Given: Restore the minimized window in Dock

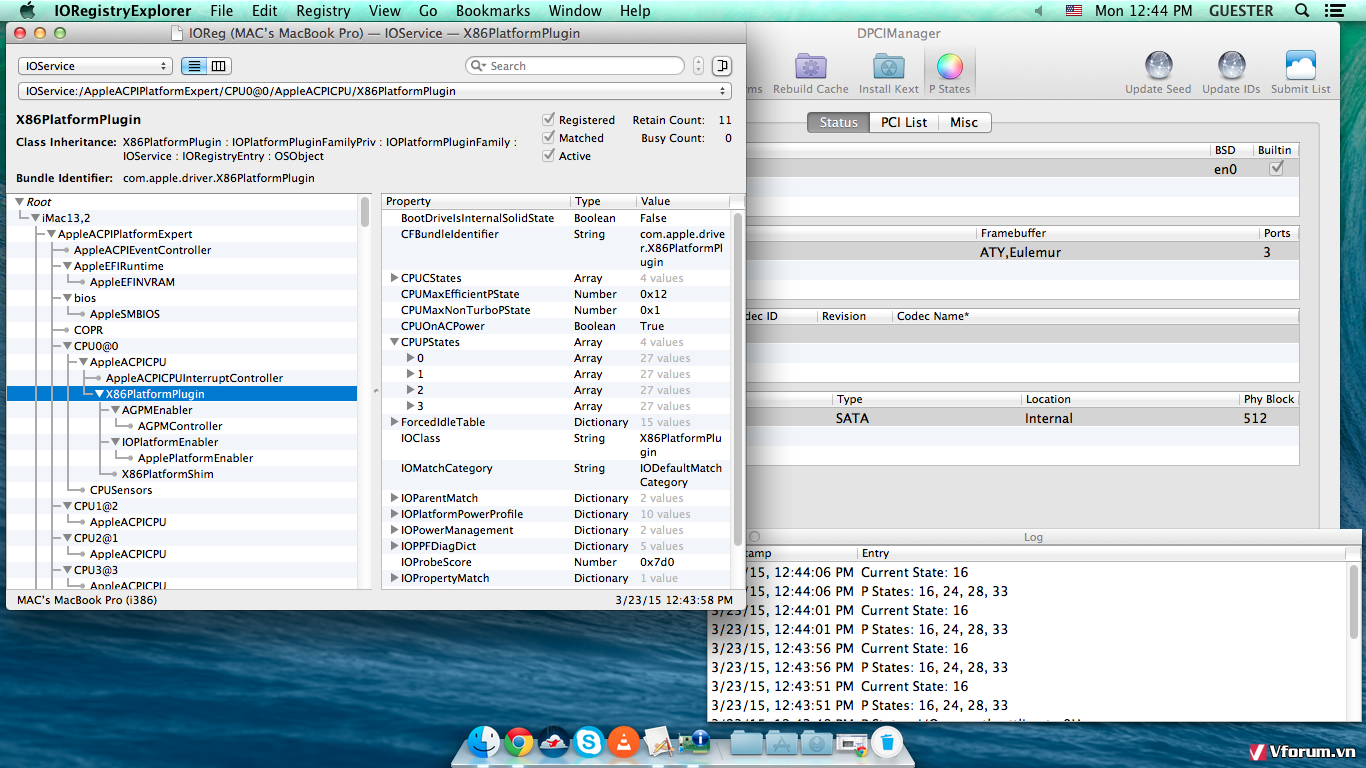Looking at the screenshot, I should (851, 743).
